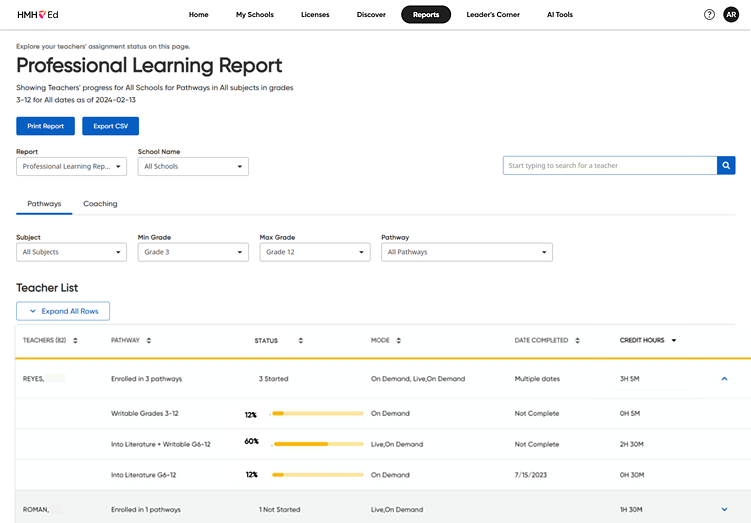The height and width of the screenshot is (523, 751).
Task: Click "3 Started" status cell
Action: pos(273,379)
